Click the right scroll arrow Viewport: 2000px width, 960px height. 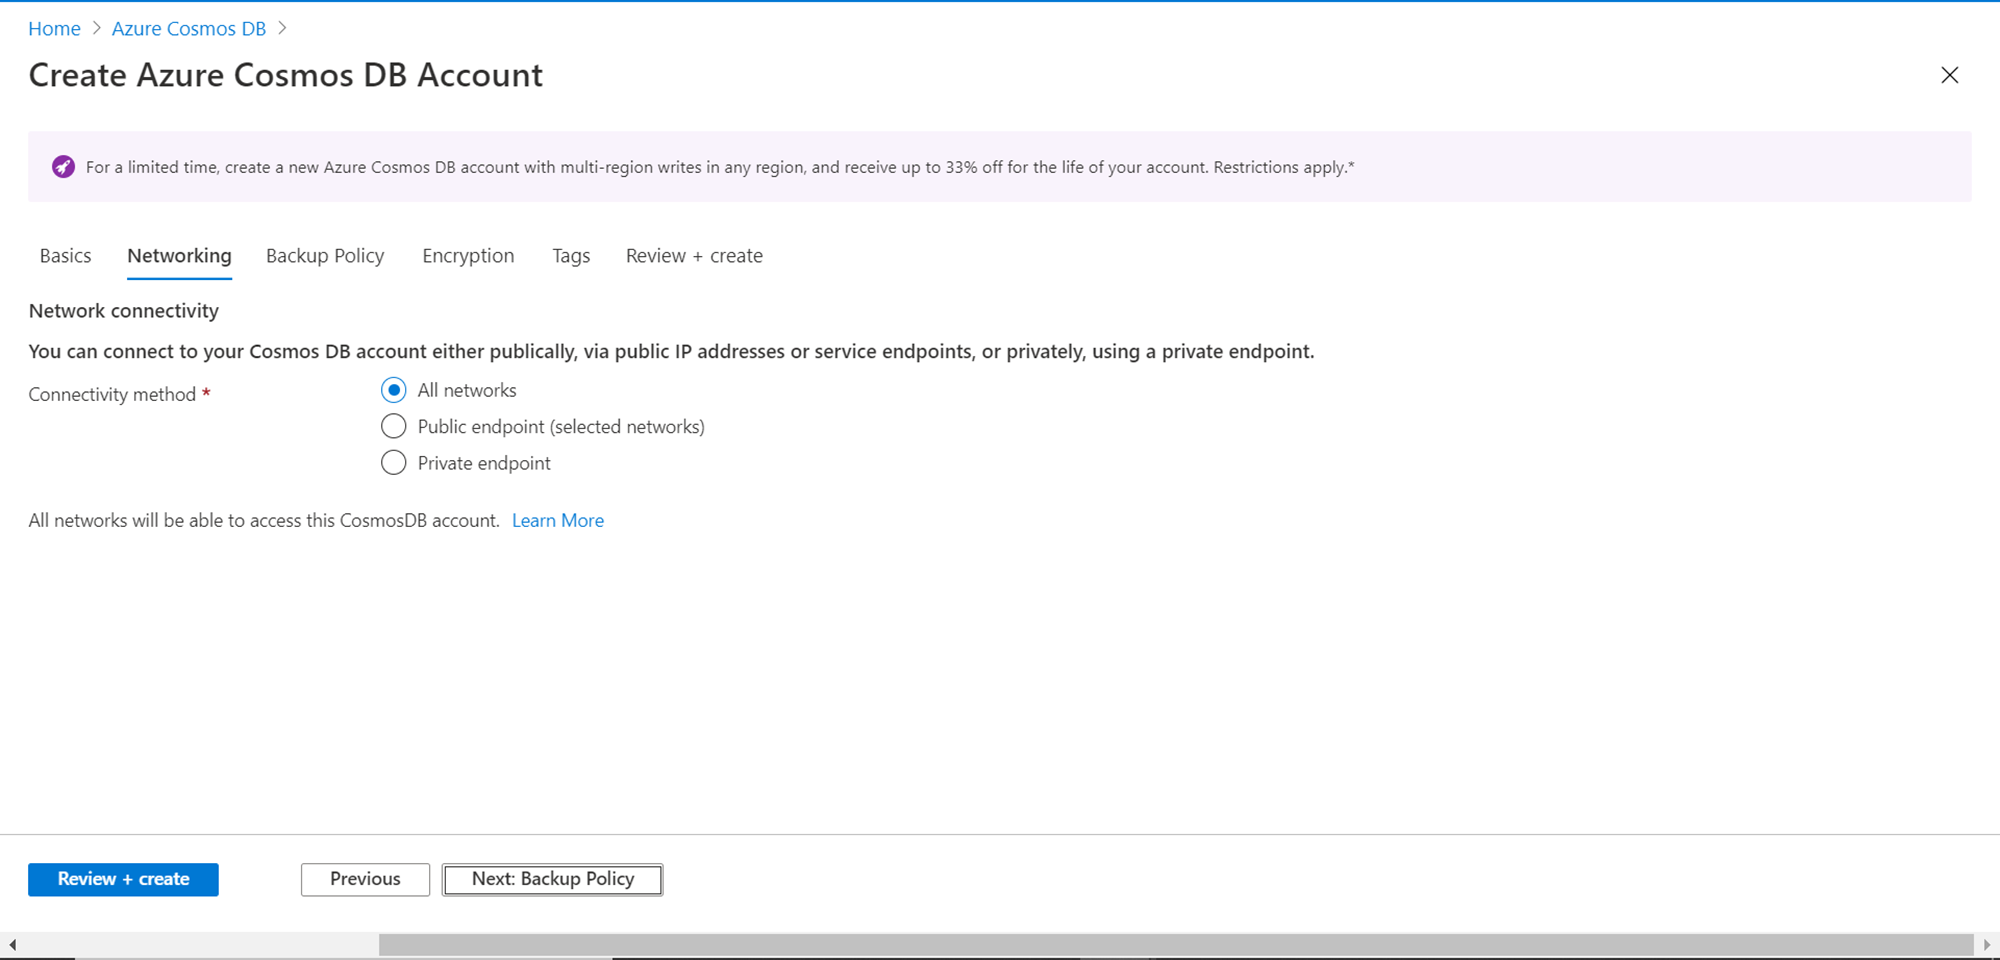tap(1987, 945)
